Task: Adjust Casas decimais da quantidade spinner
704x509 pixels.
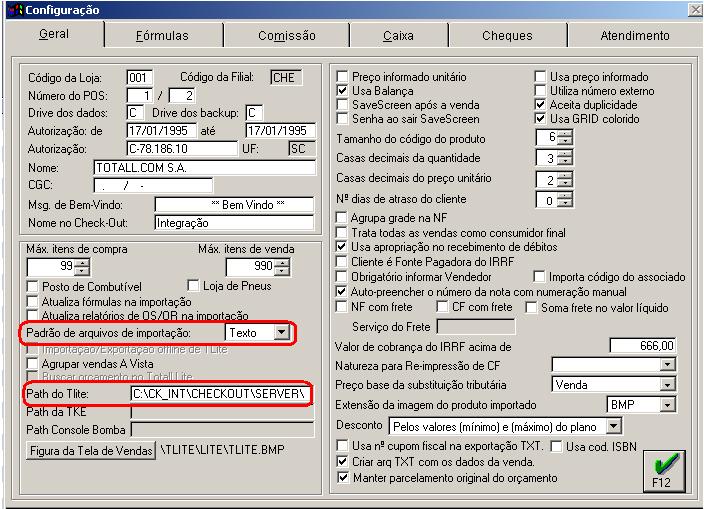Action: click(565, 158)
